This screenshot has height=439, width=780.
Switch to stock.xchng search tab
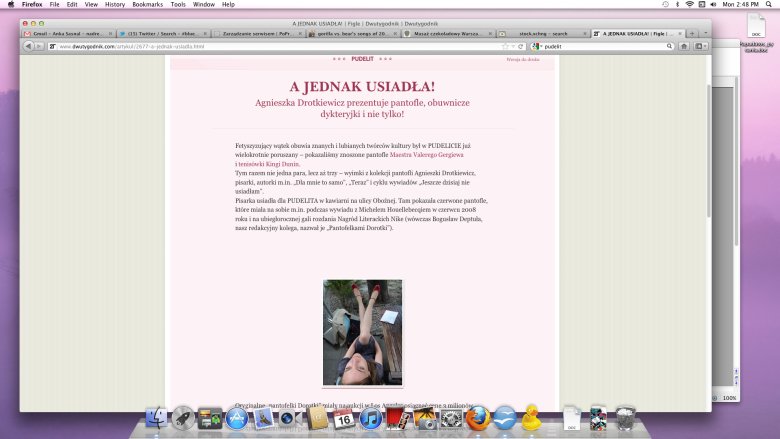542,34
